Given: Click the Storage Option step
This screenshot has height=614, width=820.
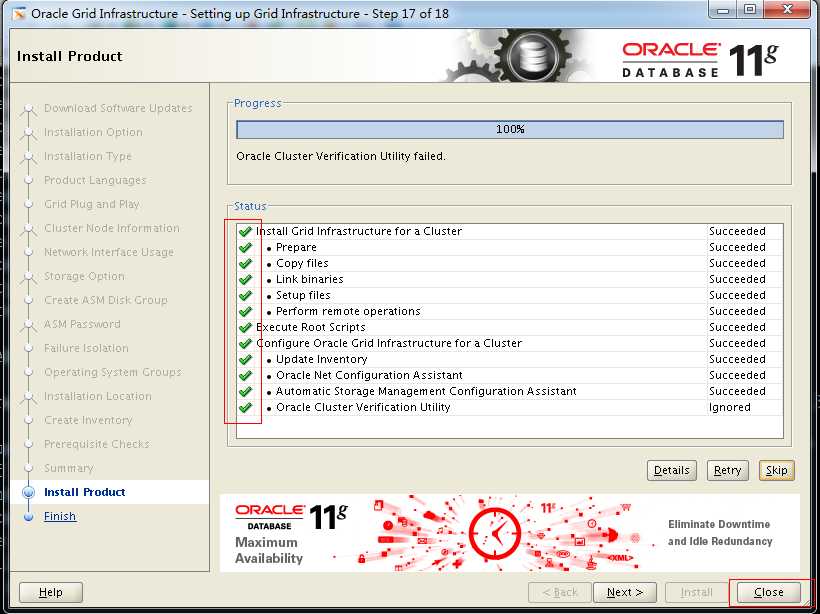Looking at the screenshot, I should pos(84,276).
